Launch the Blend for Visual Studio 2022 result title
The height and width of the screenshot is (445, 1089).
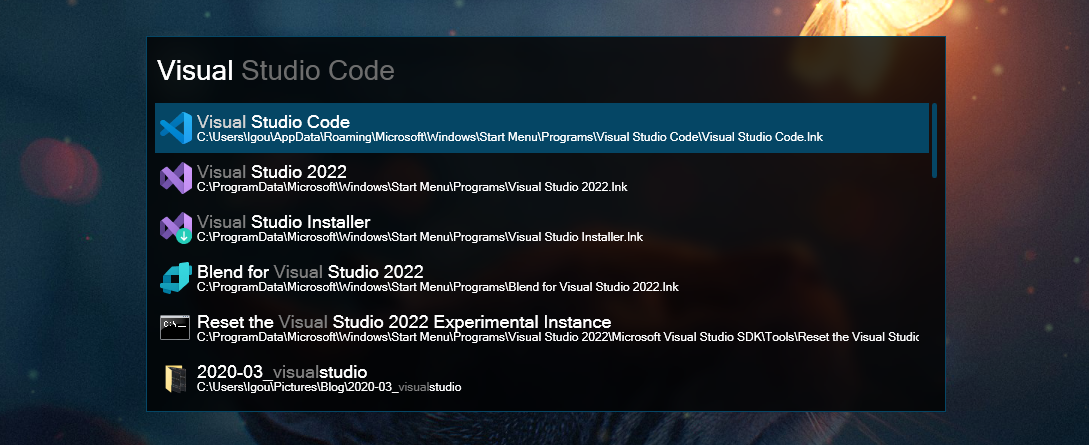tap(310, 271)
